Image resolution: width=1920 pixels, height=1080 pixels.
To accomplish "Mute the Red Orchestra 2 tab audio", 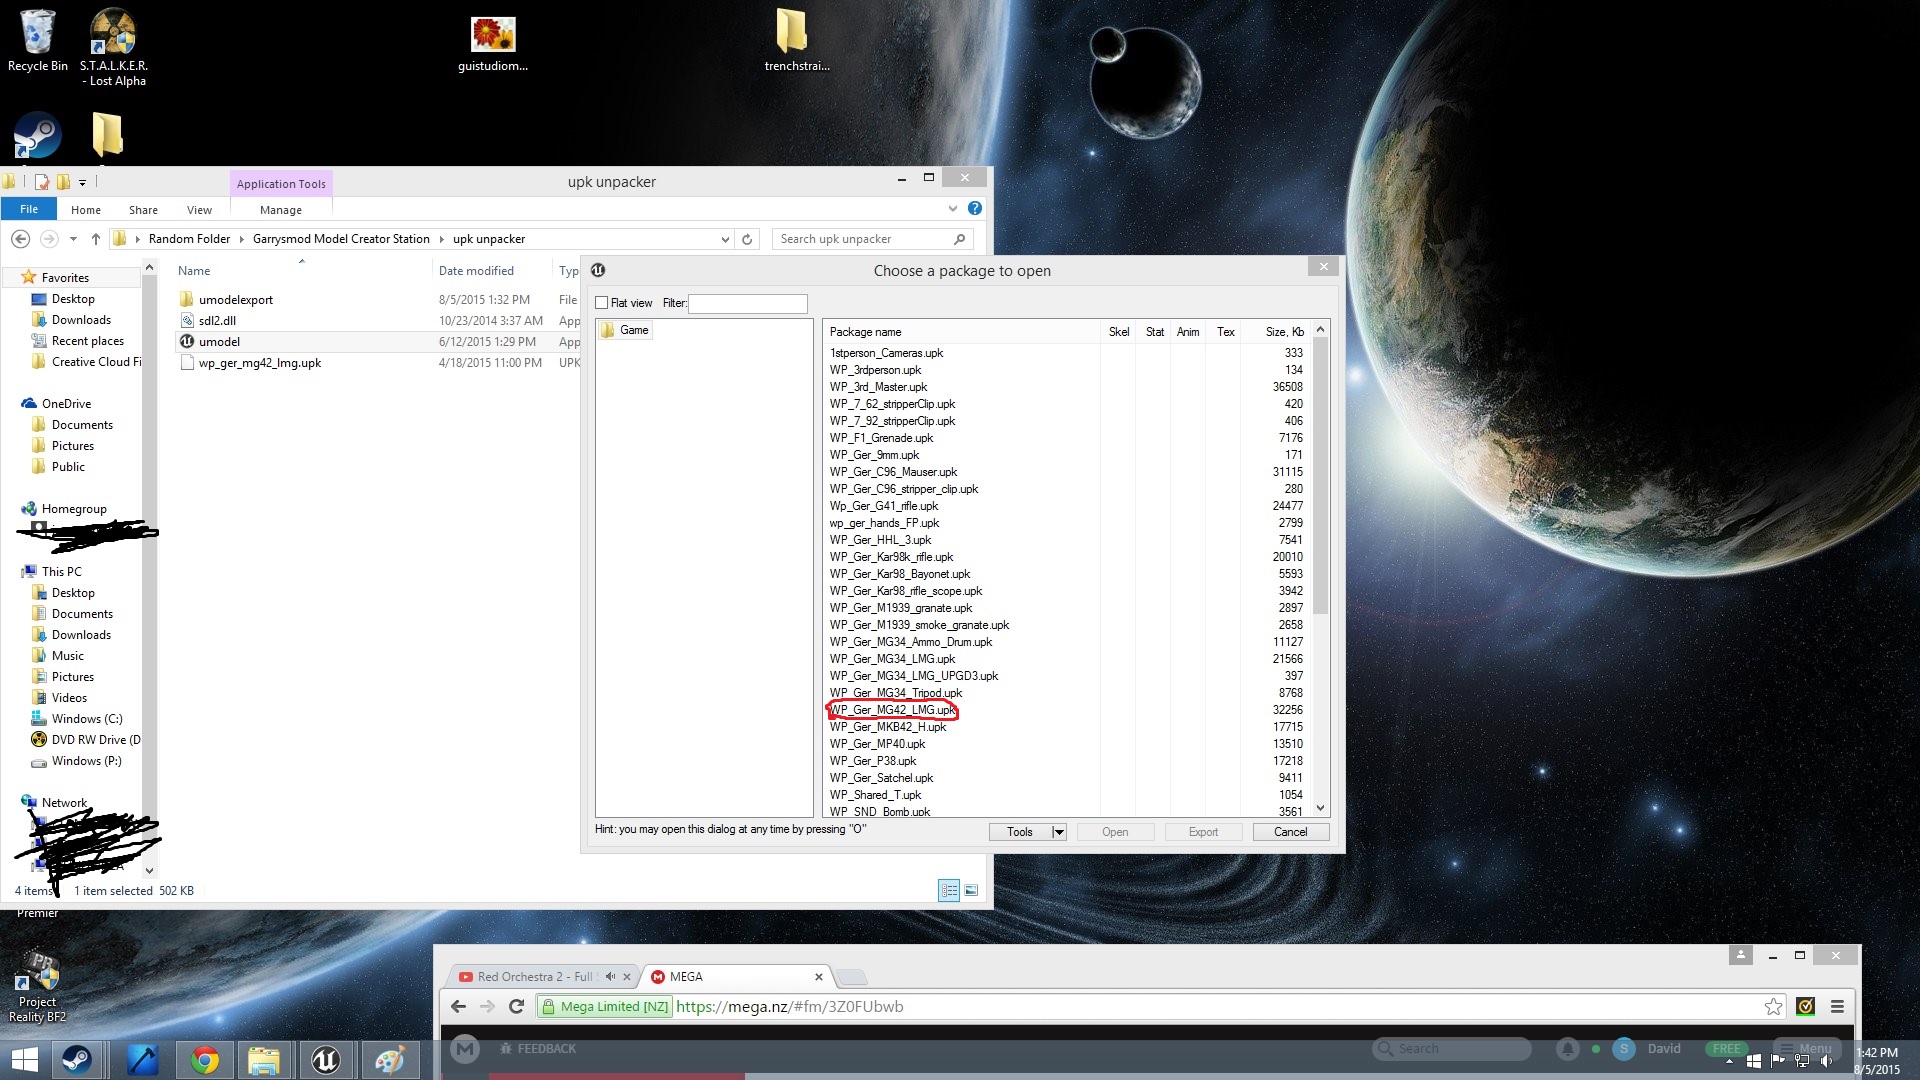I will pos(610,977).
